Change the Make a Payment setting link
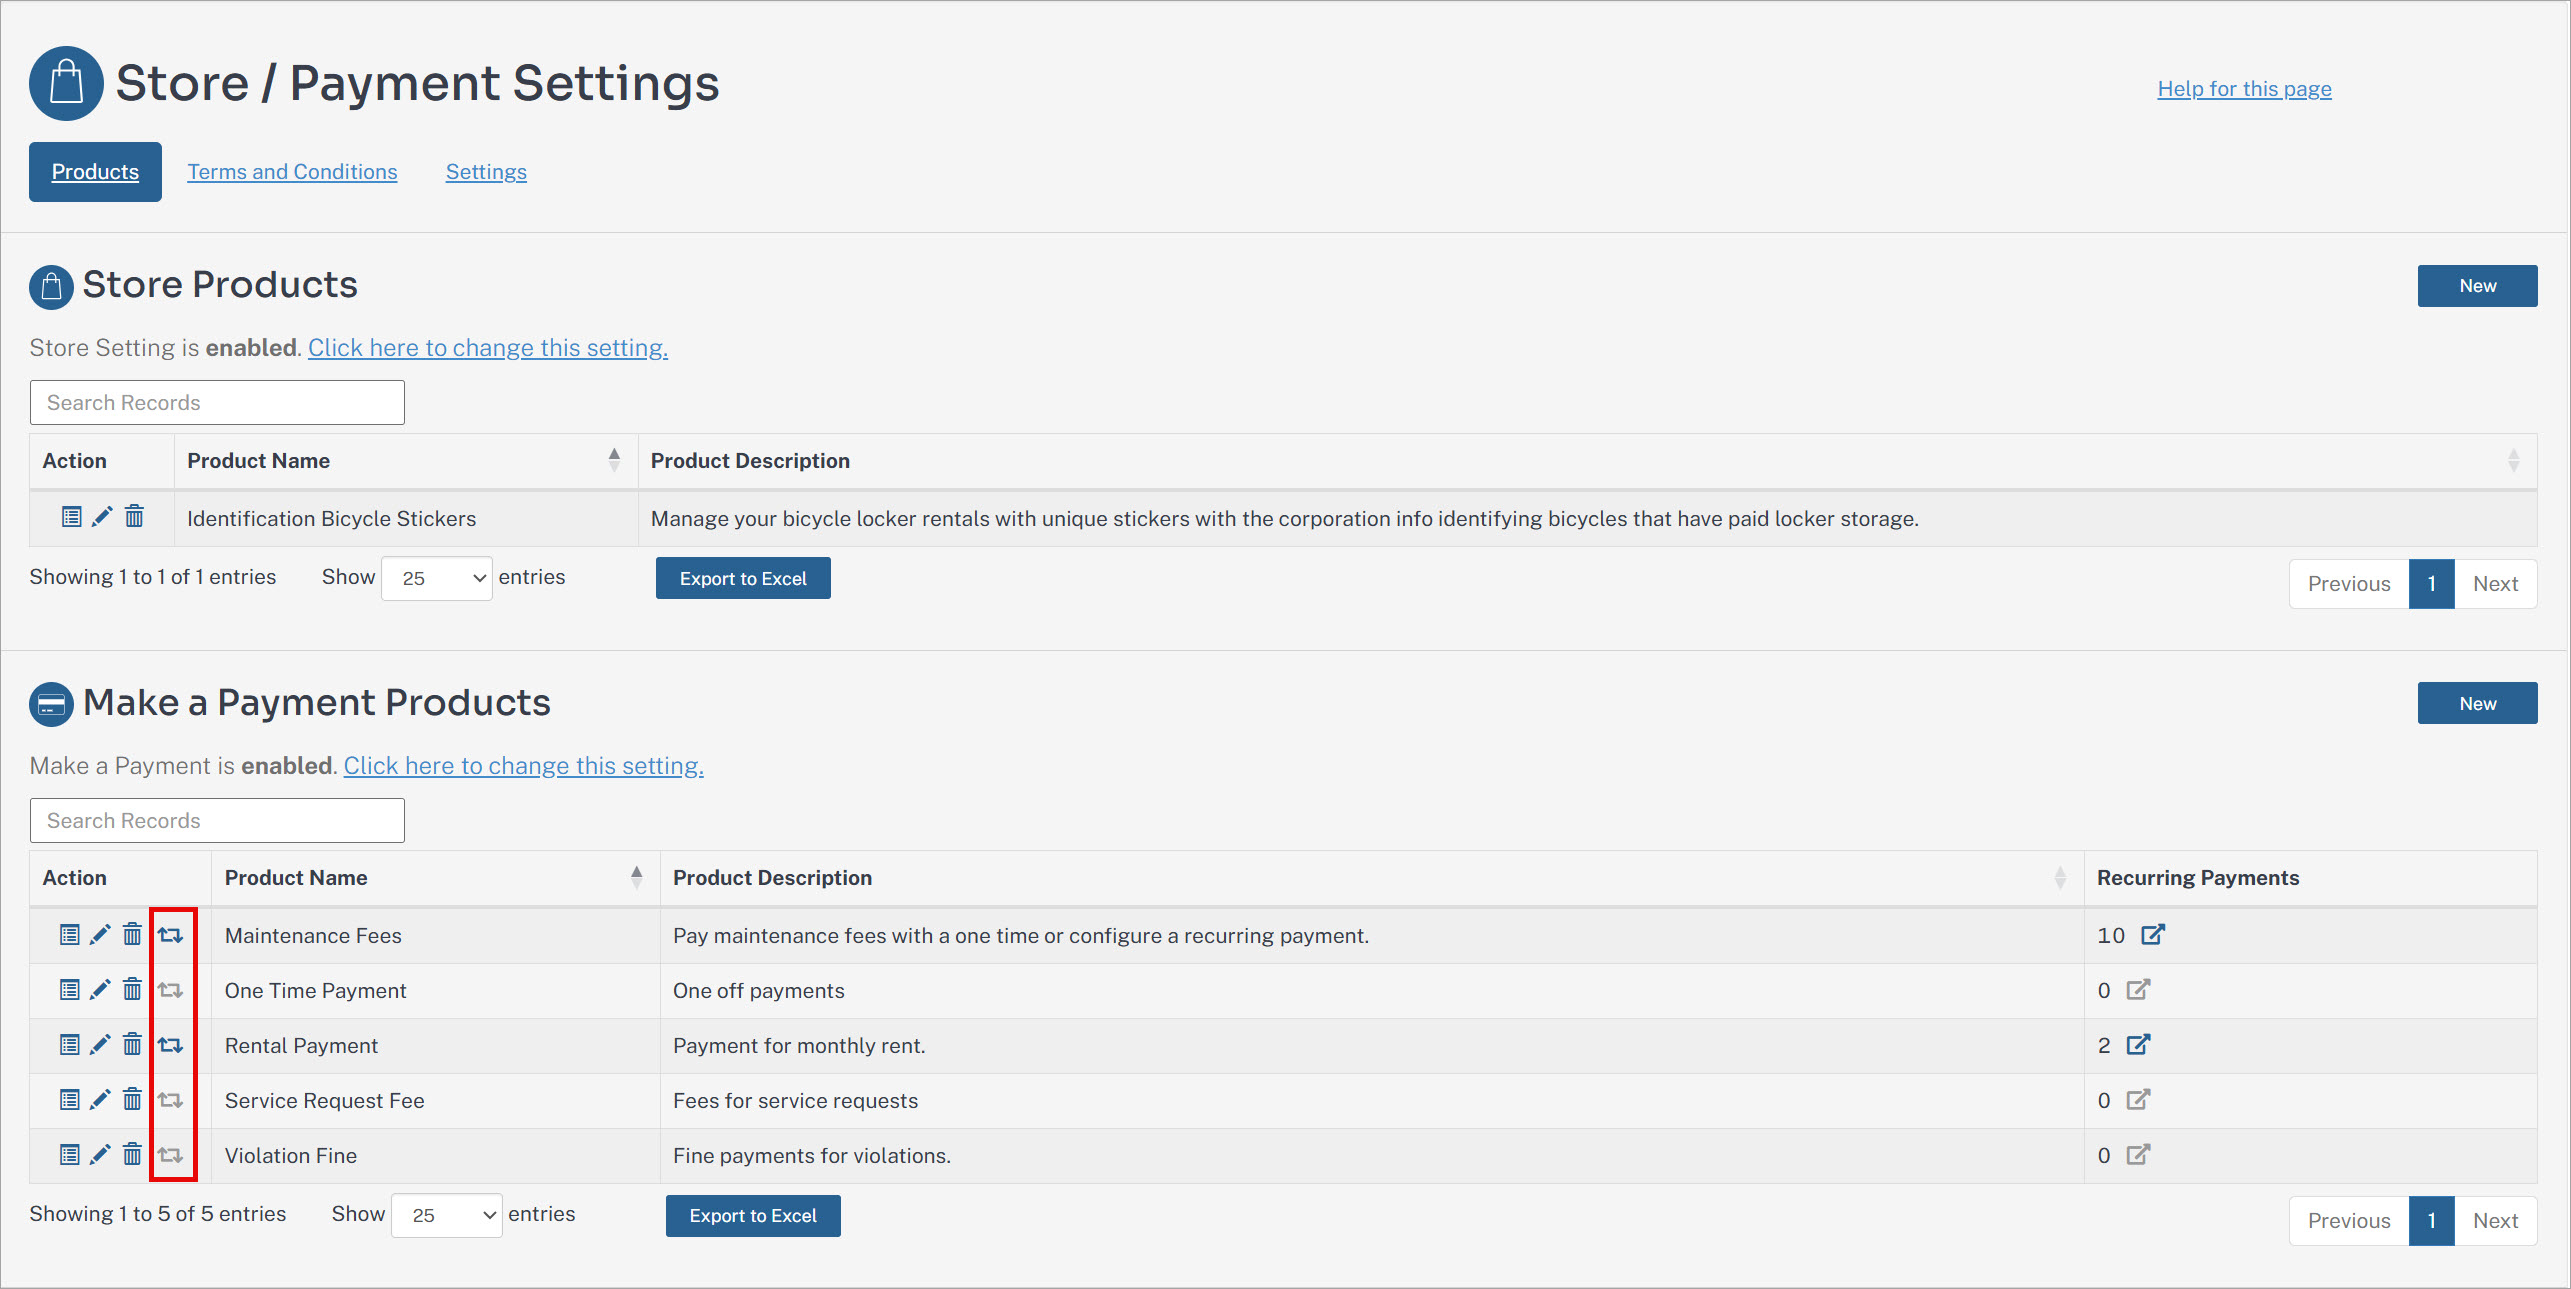The image size is (2571, 1289). tap(524, 766)
